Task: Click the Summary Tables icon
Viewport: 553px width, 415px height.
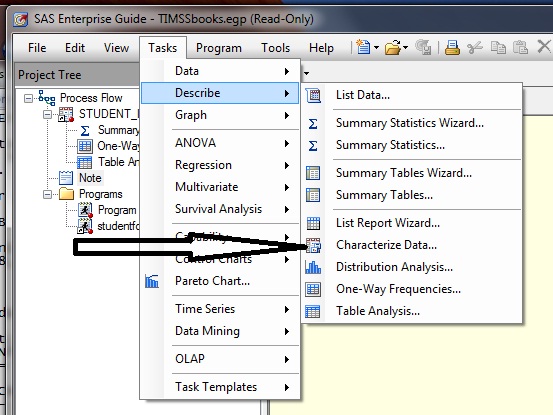Action: tap(313, 195)
